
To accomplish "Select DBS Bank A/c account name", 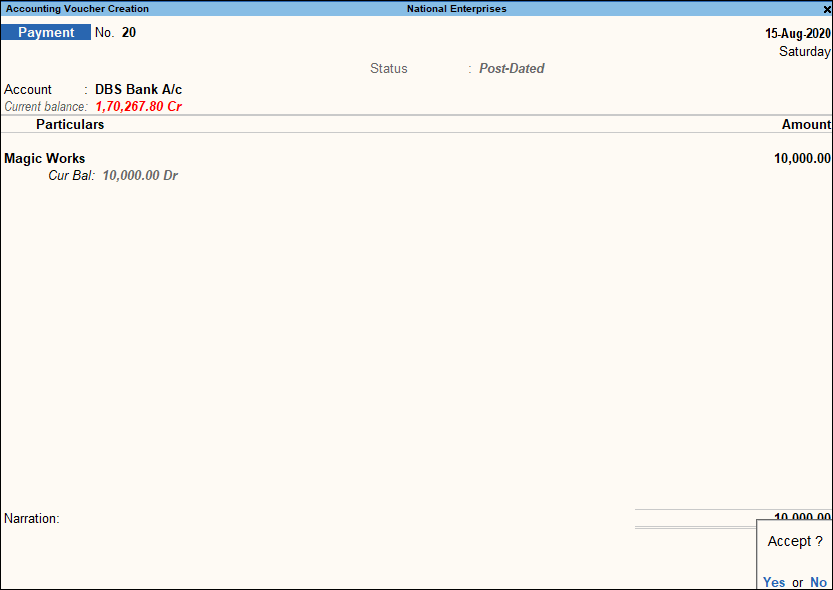I will (137, 89).
